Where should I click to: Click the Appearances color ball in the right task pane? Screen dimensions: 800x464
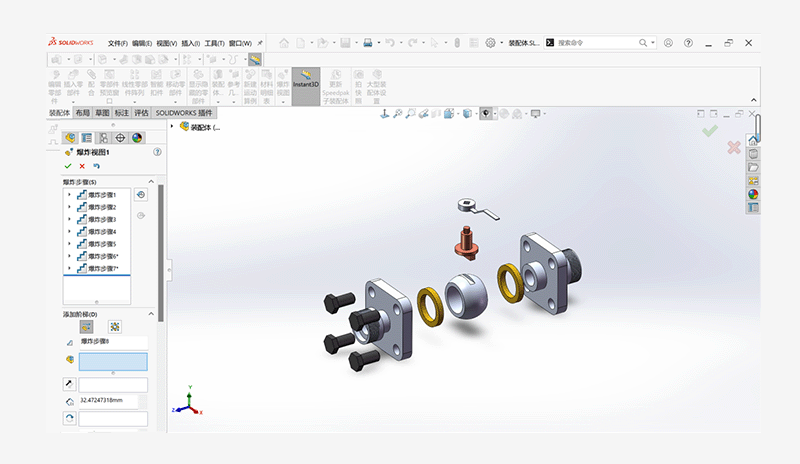tap(753, 194)
